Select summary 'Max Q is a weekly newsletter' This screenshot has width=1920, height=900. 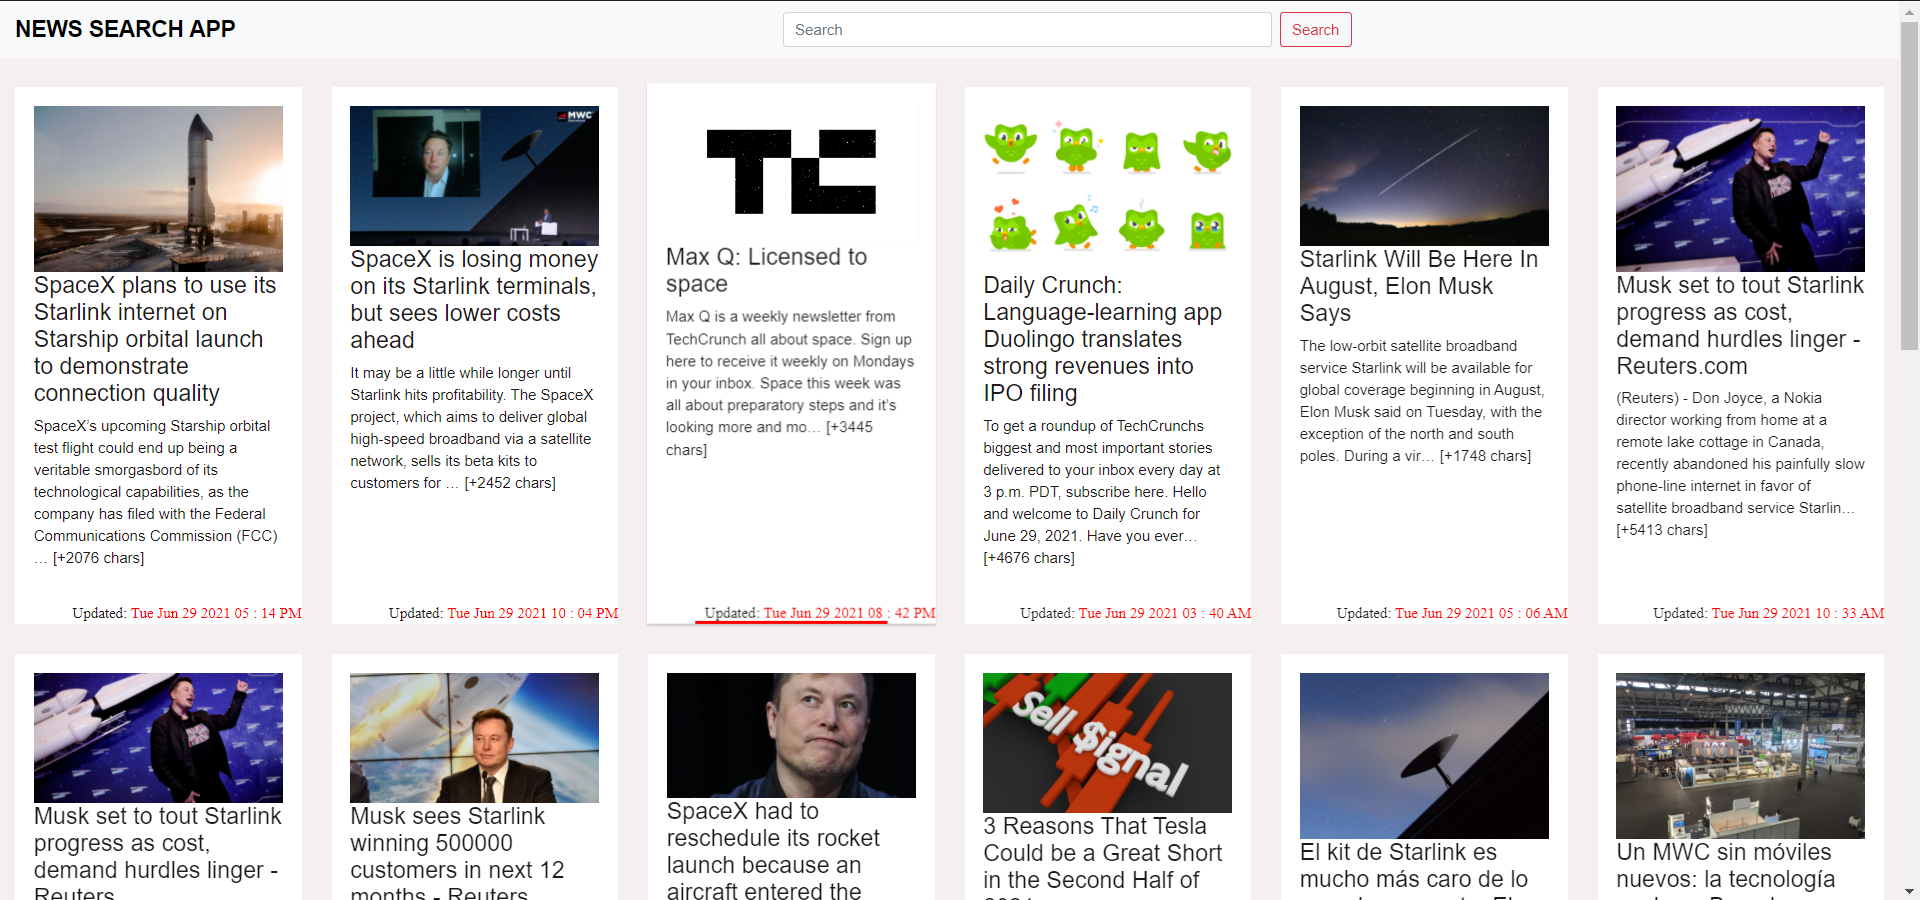790,383
